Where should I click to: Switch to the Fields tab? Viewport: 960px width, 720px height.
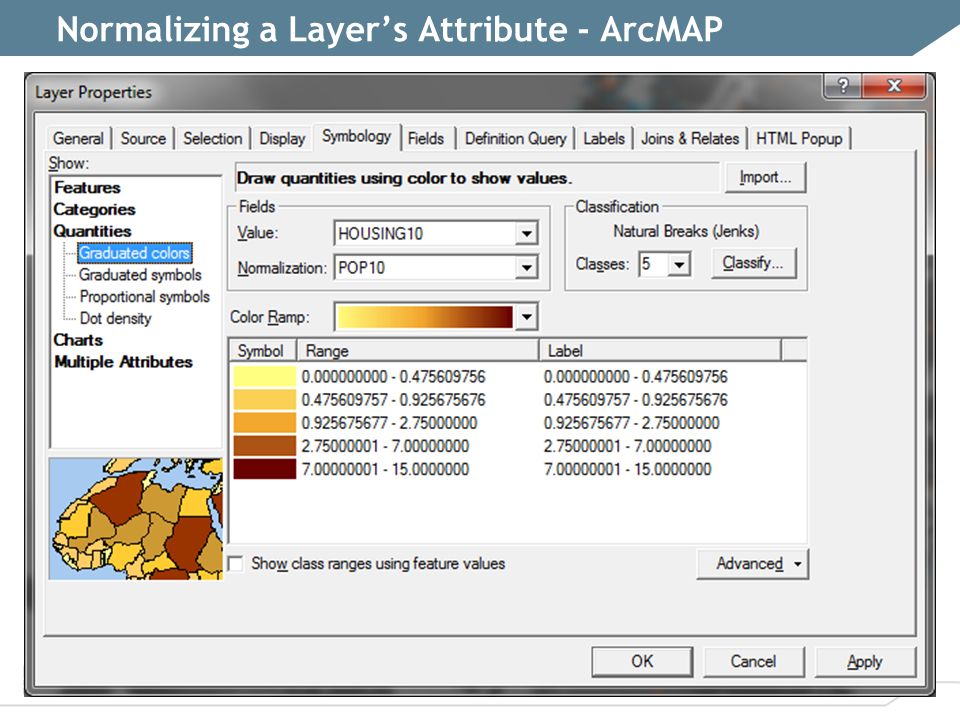[x=426, y=138]
